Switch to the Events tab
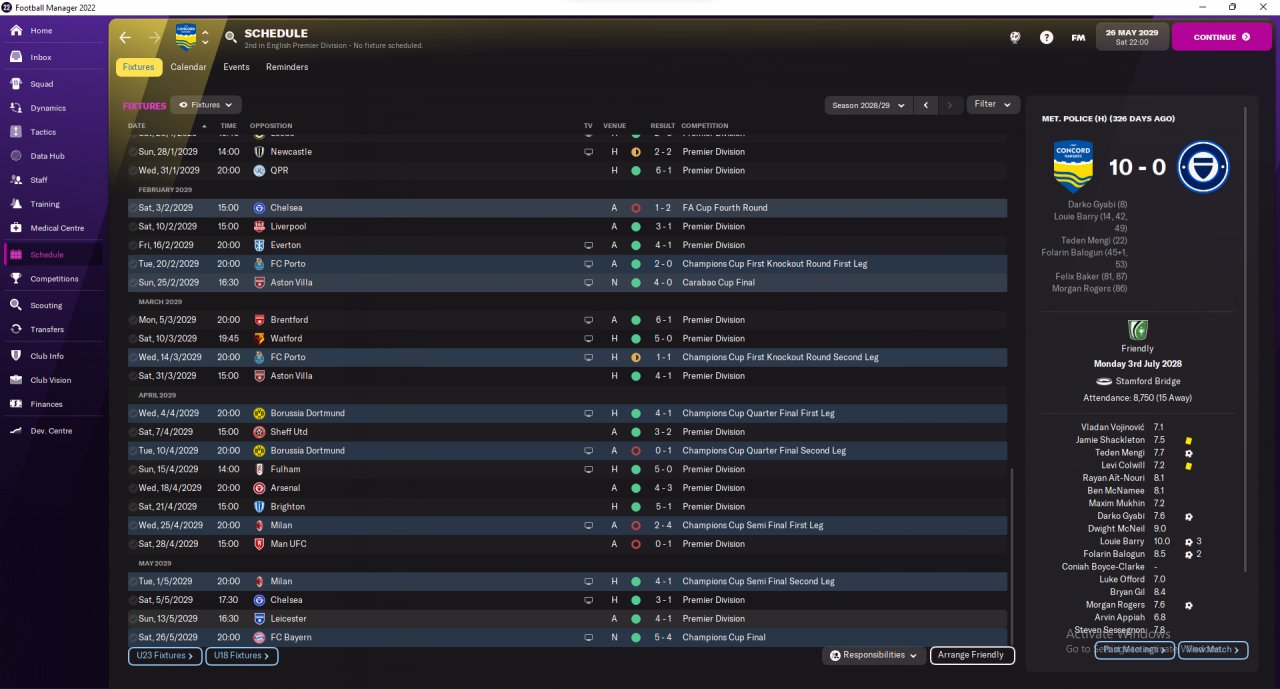The image size is (1280, 689). coord(236,67)
